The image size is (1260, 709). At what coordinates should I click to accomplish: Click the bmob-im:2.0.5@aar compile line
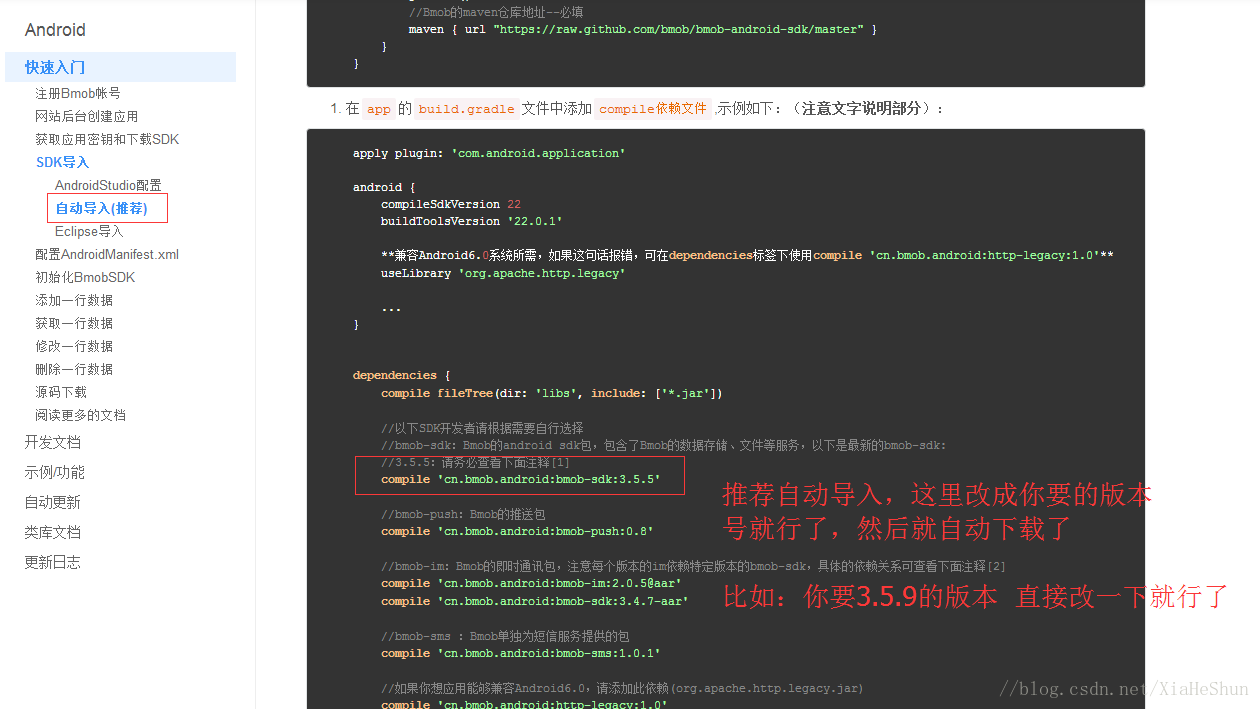click(x=531, y=583)
